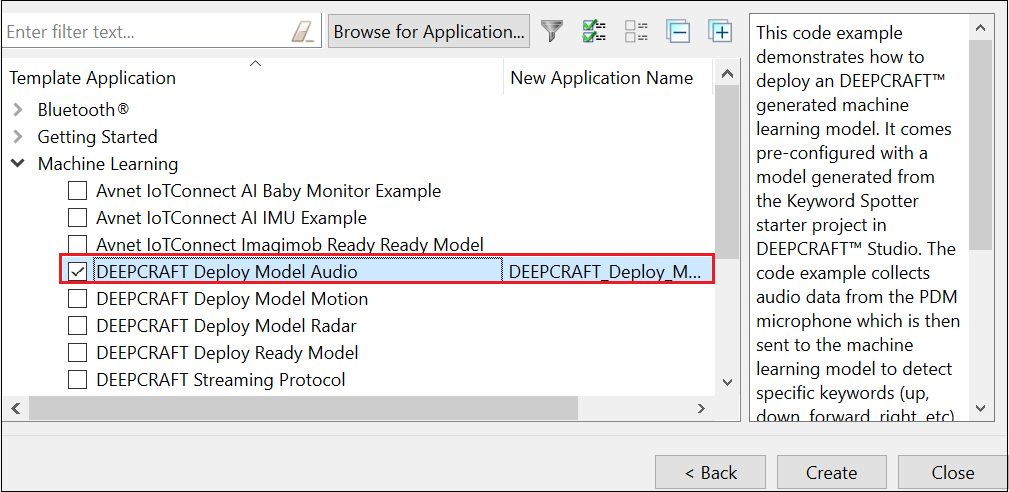Click the template list vertical scrollbar thumb

click(x=728, y=173)
